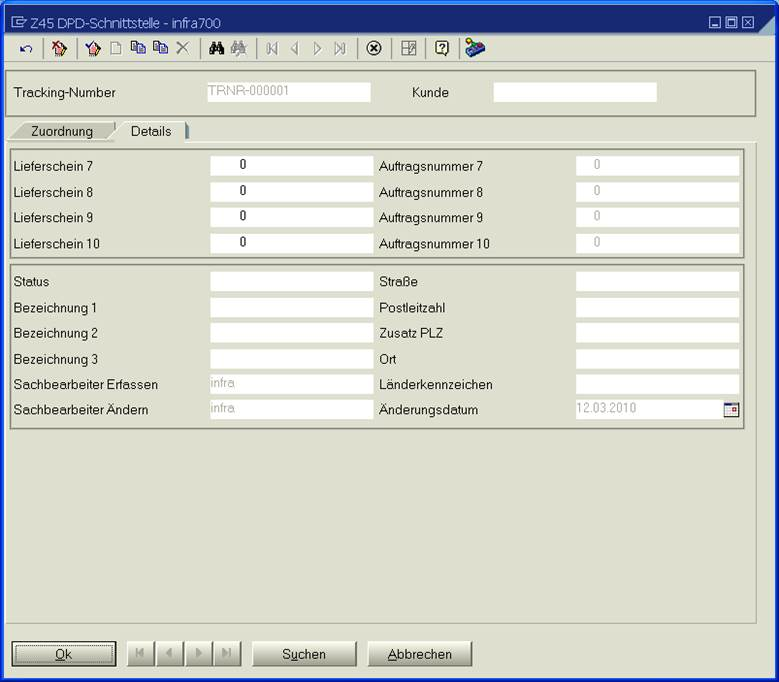Open the help question mark icon

pos(442,48)
